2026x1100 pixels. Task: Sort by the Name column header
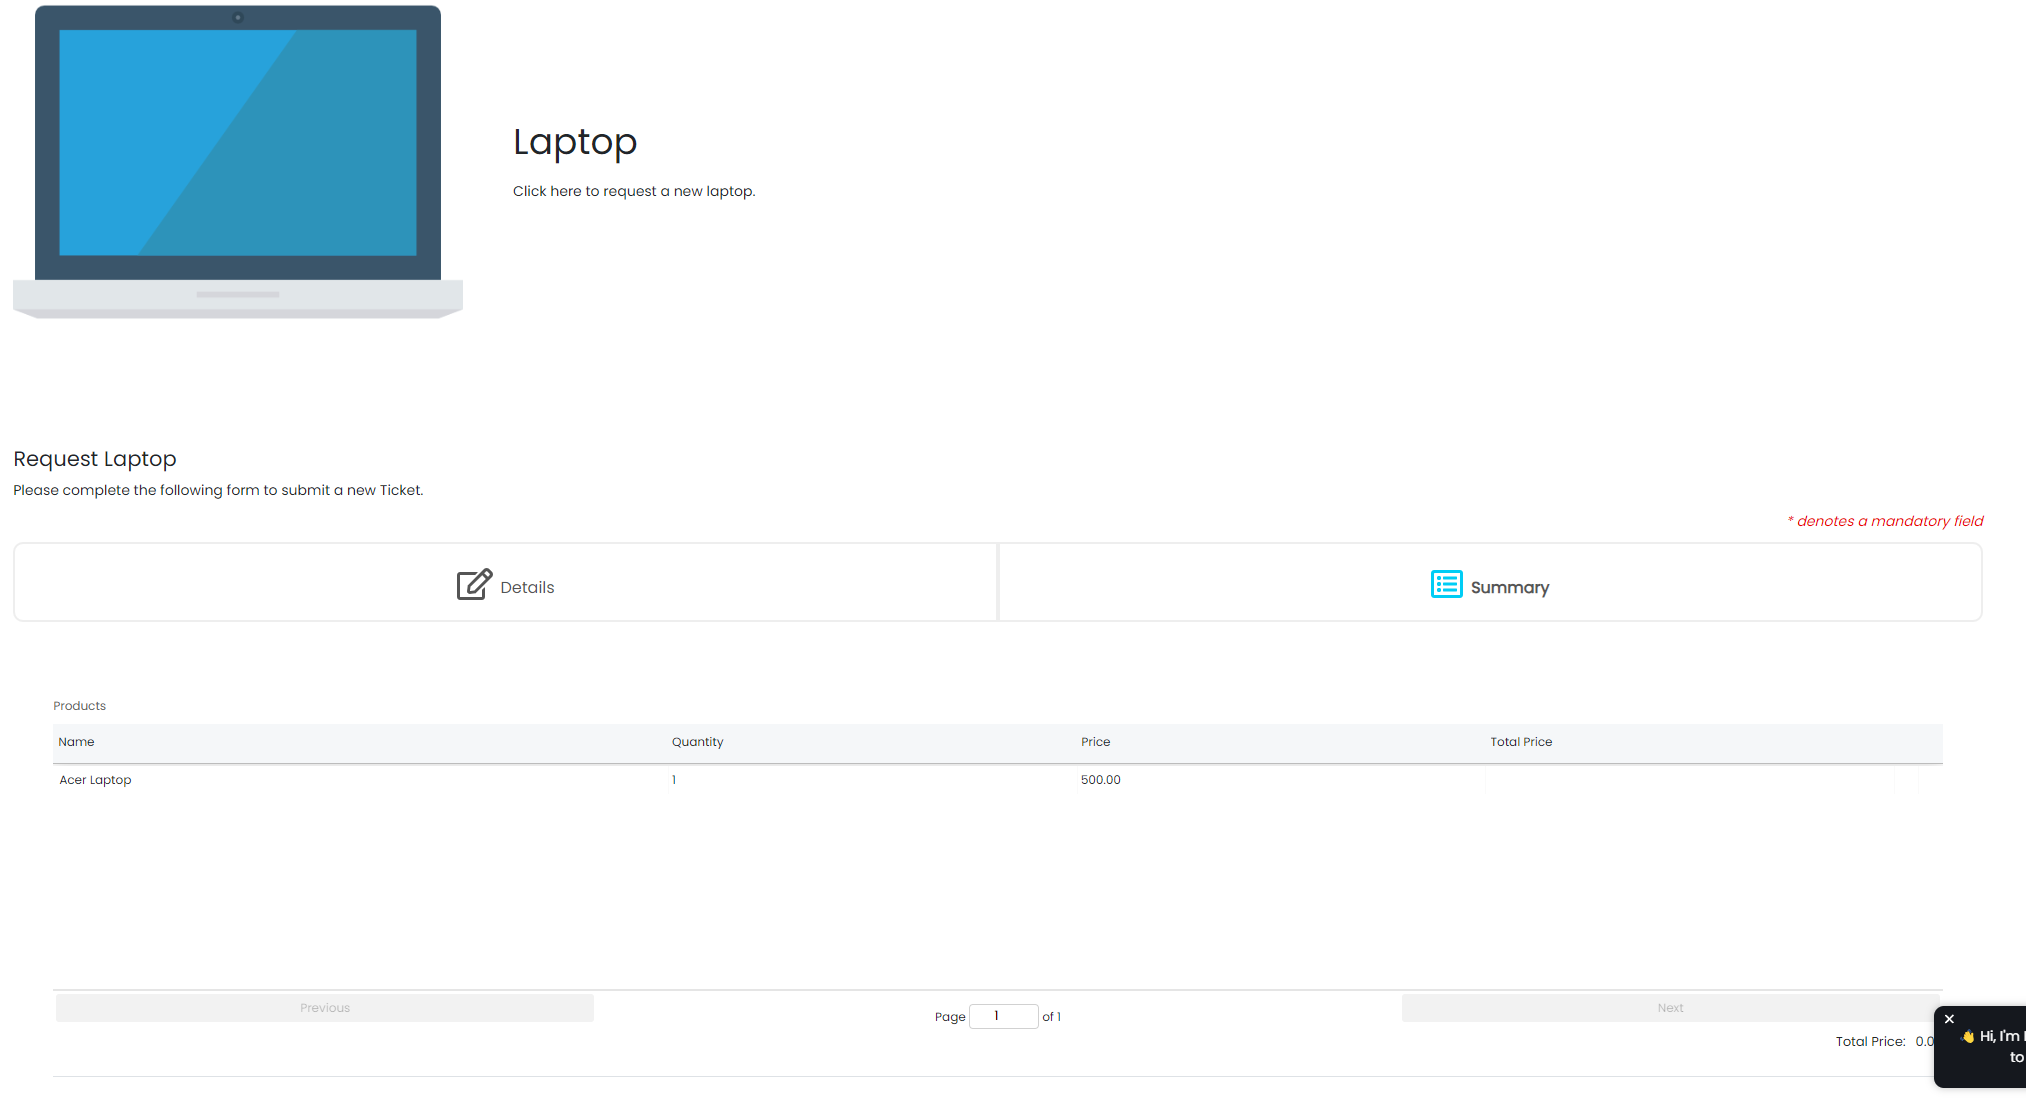(76, 742)
